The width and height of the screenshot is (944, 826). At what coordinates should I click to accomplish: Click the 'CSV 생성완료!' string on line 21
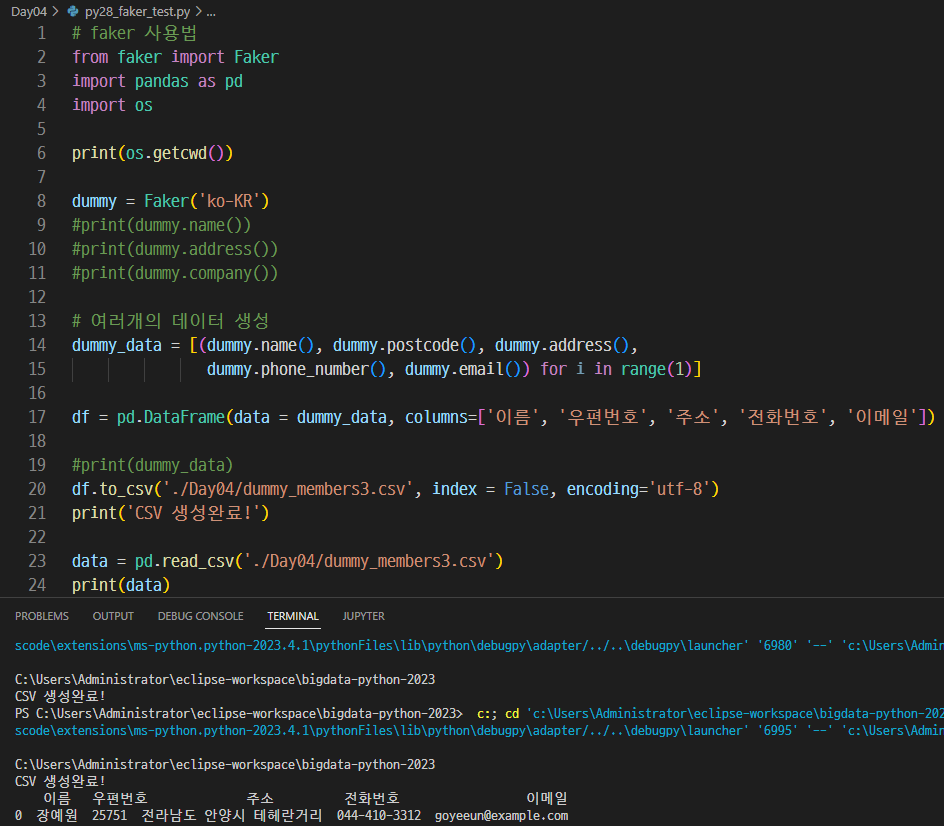click(193, 513)
